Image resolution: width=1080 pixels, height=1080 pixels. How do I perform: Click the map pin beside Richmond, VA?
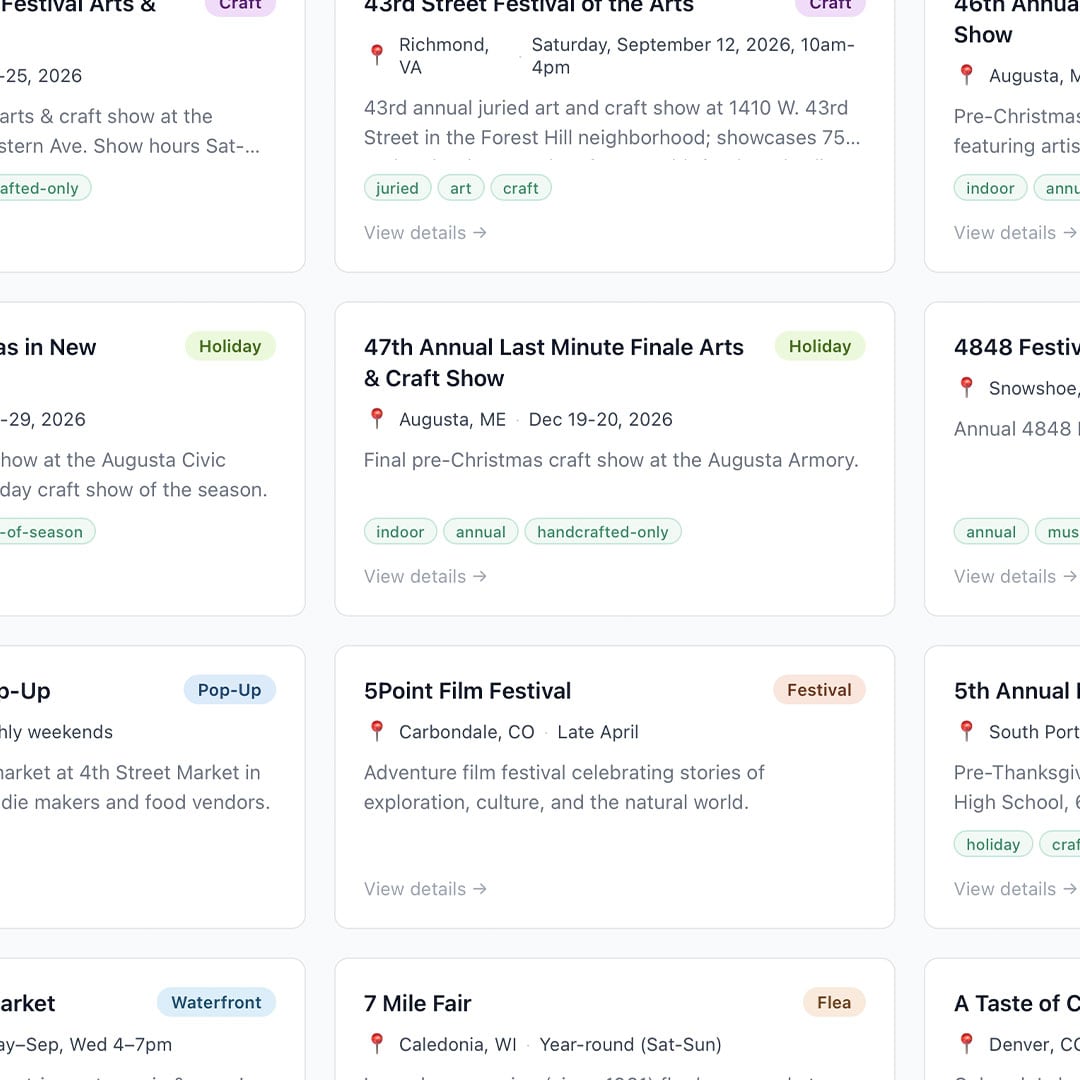(377, 54)
